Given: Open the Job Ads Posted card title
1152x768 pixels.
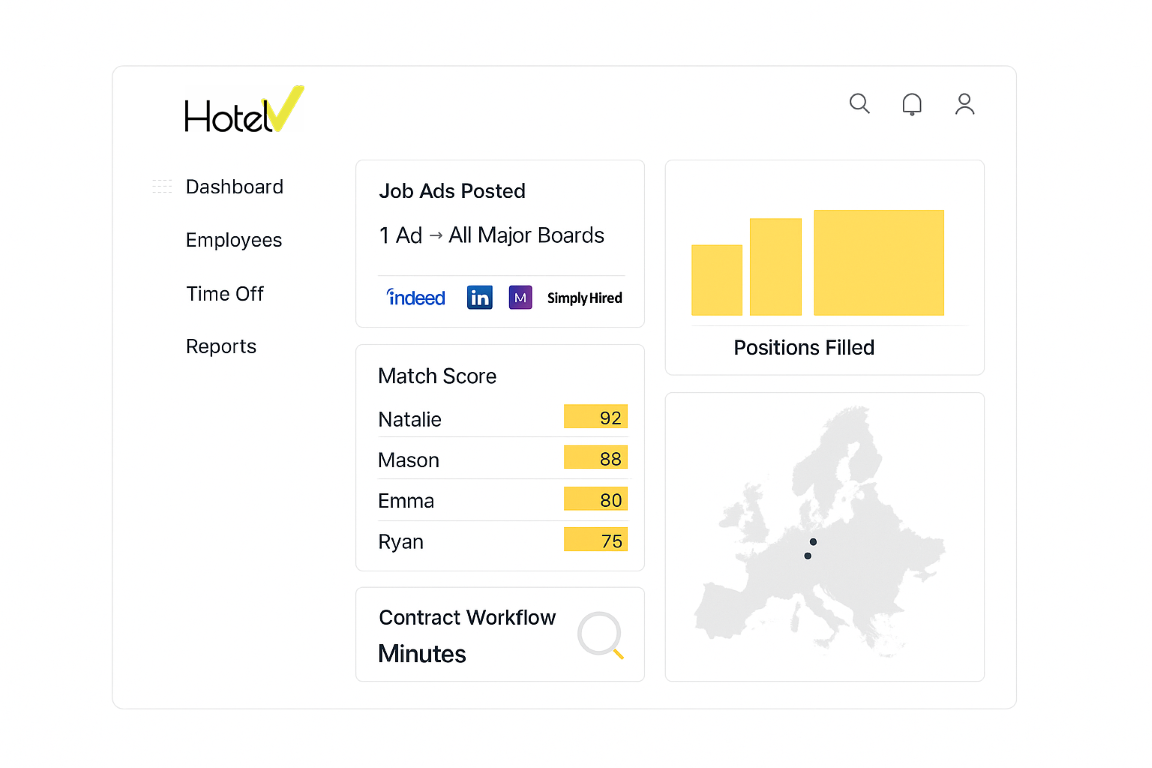Looking at the screenshot, I should [x=452, y=191].
